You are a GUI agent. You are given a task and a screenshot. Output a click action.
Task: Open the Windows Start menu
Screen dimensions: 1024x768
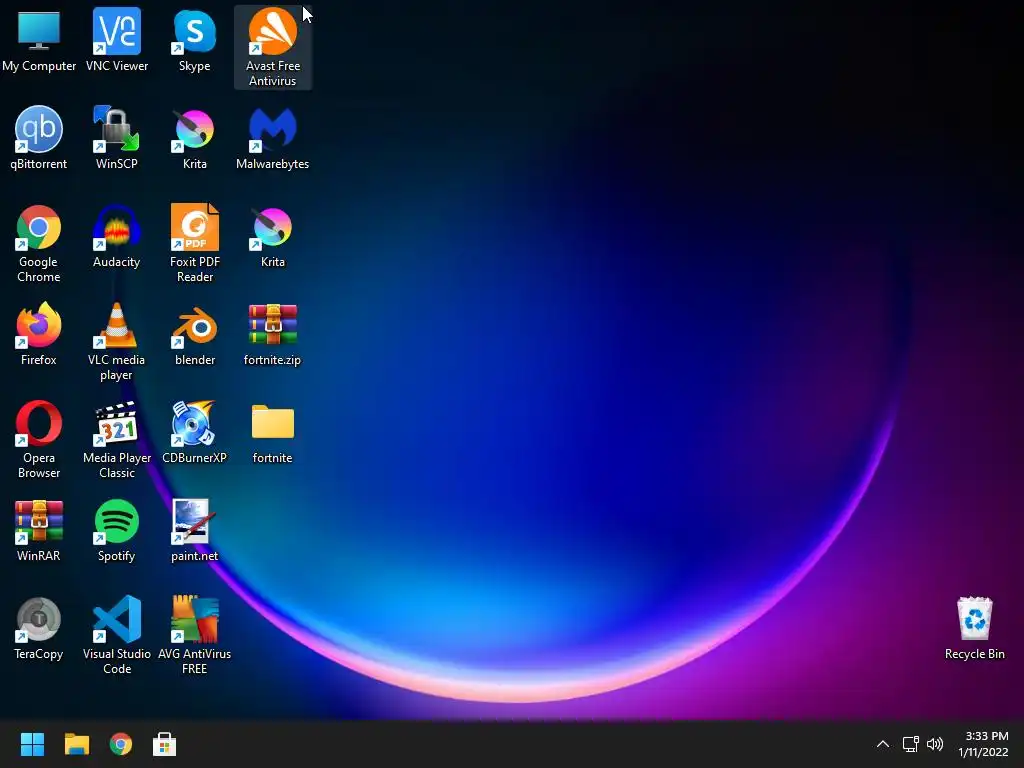[32, 744]
